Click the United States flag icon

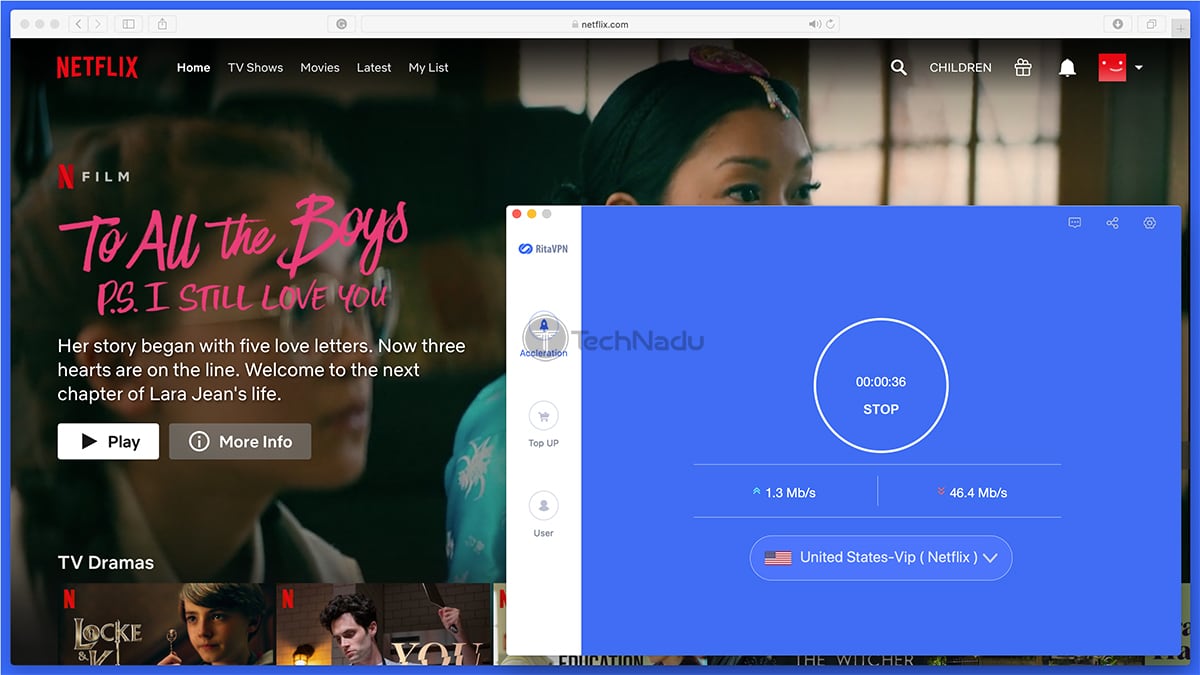pyautogui.click(x=778, y=558)
